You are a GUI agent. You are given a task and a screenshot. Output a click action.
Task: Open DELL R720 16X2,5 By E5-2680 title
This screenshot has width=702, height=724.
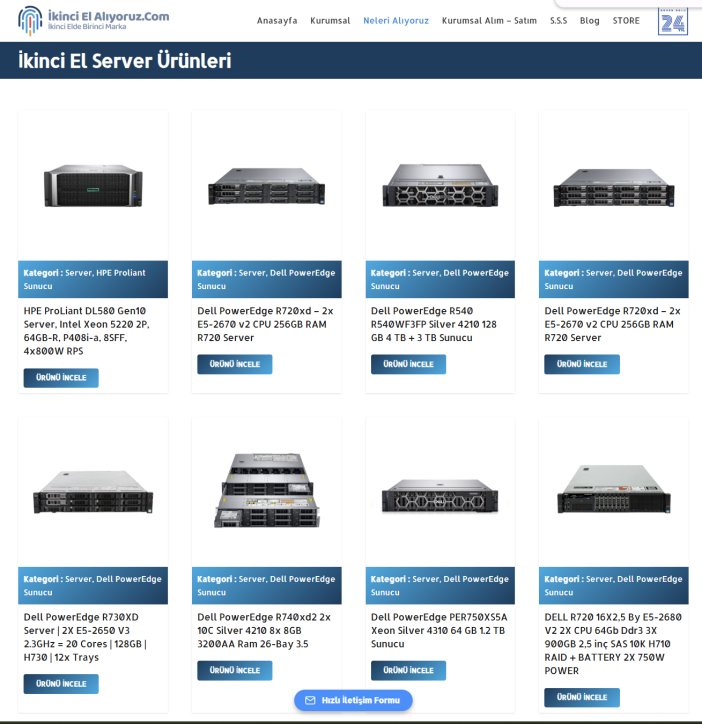pyautogui.click(x=613, y=644)
